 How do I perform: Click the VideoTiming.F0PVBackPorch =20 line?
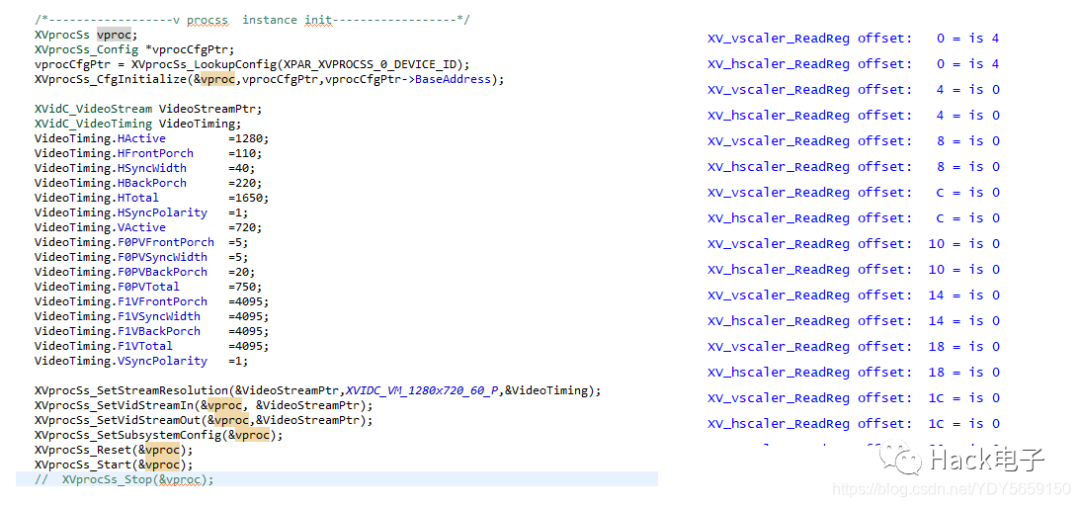(145, 272)
